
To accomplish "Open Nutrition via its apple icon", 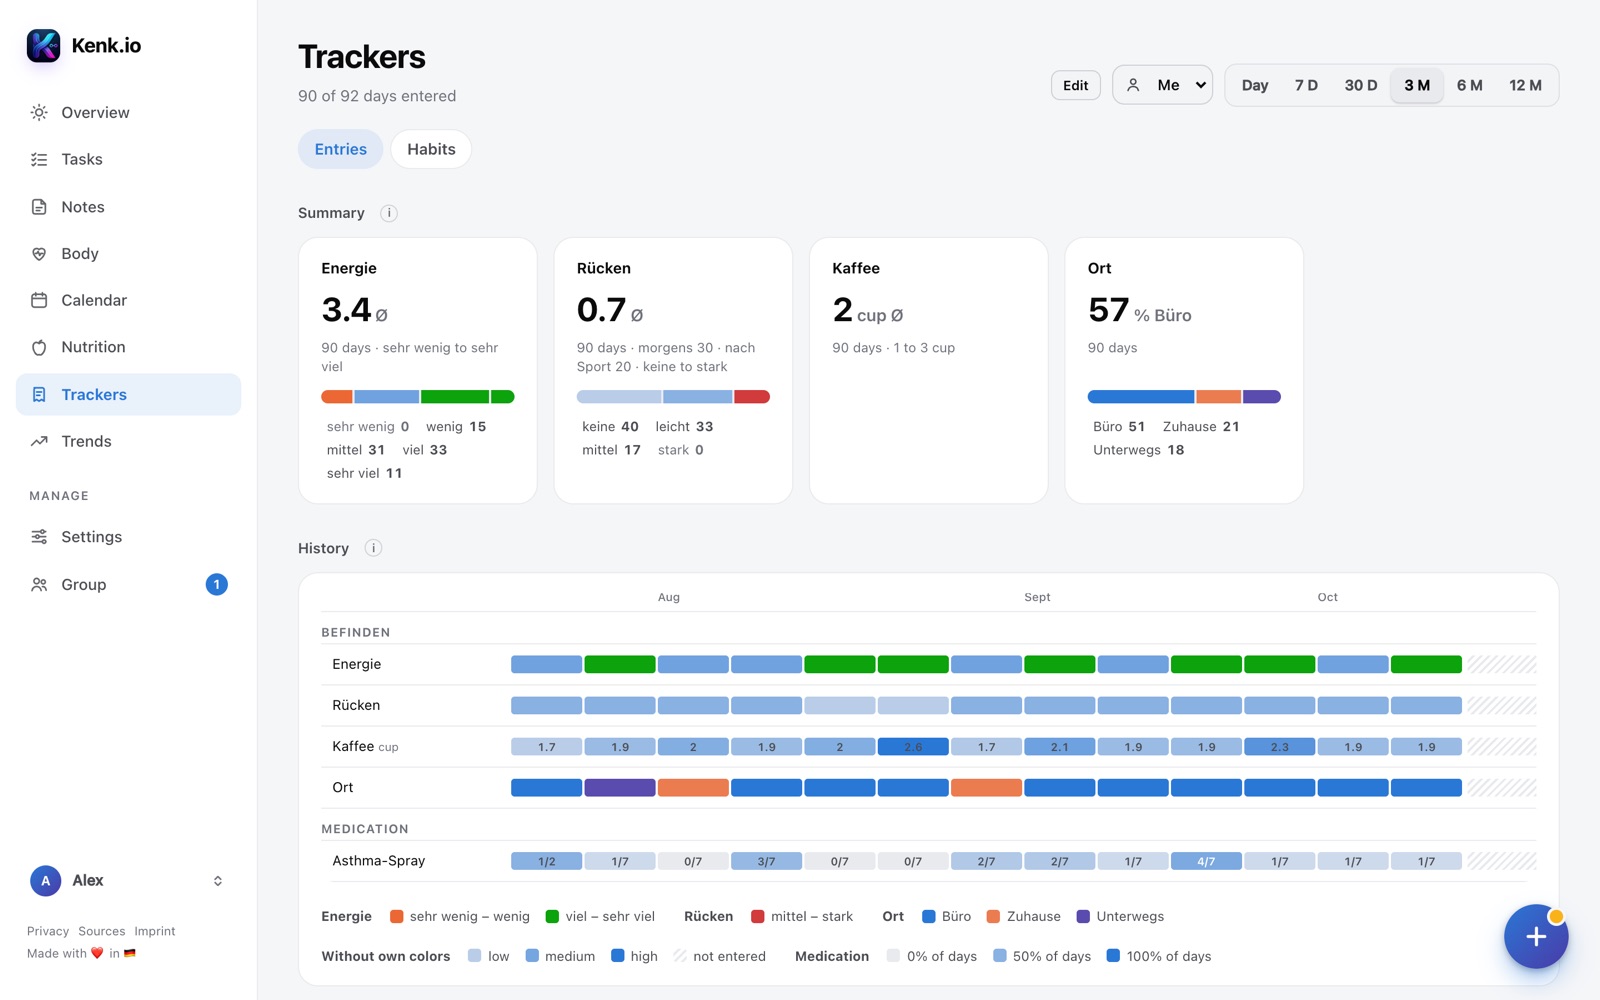I will click(x=39, y=347).
